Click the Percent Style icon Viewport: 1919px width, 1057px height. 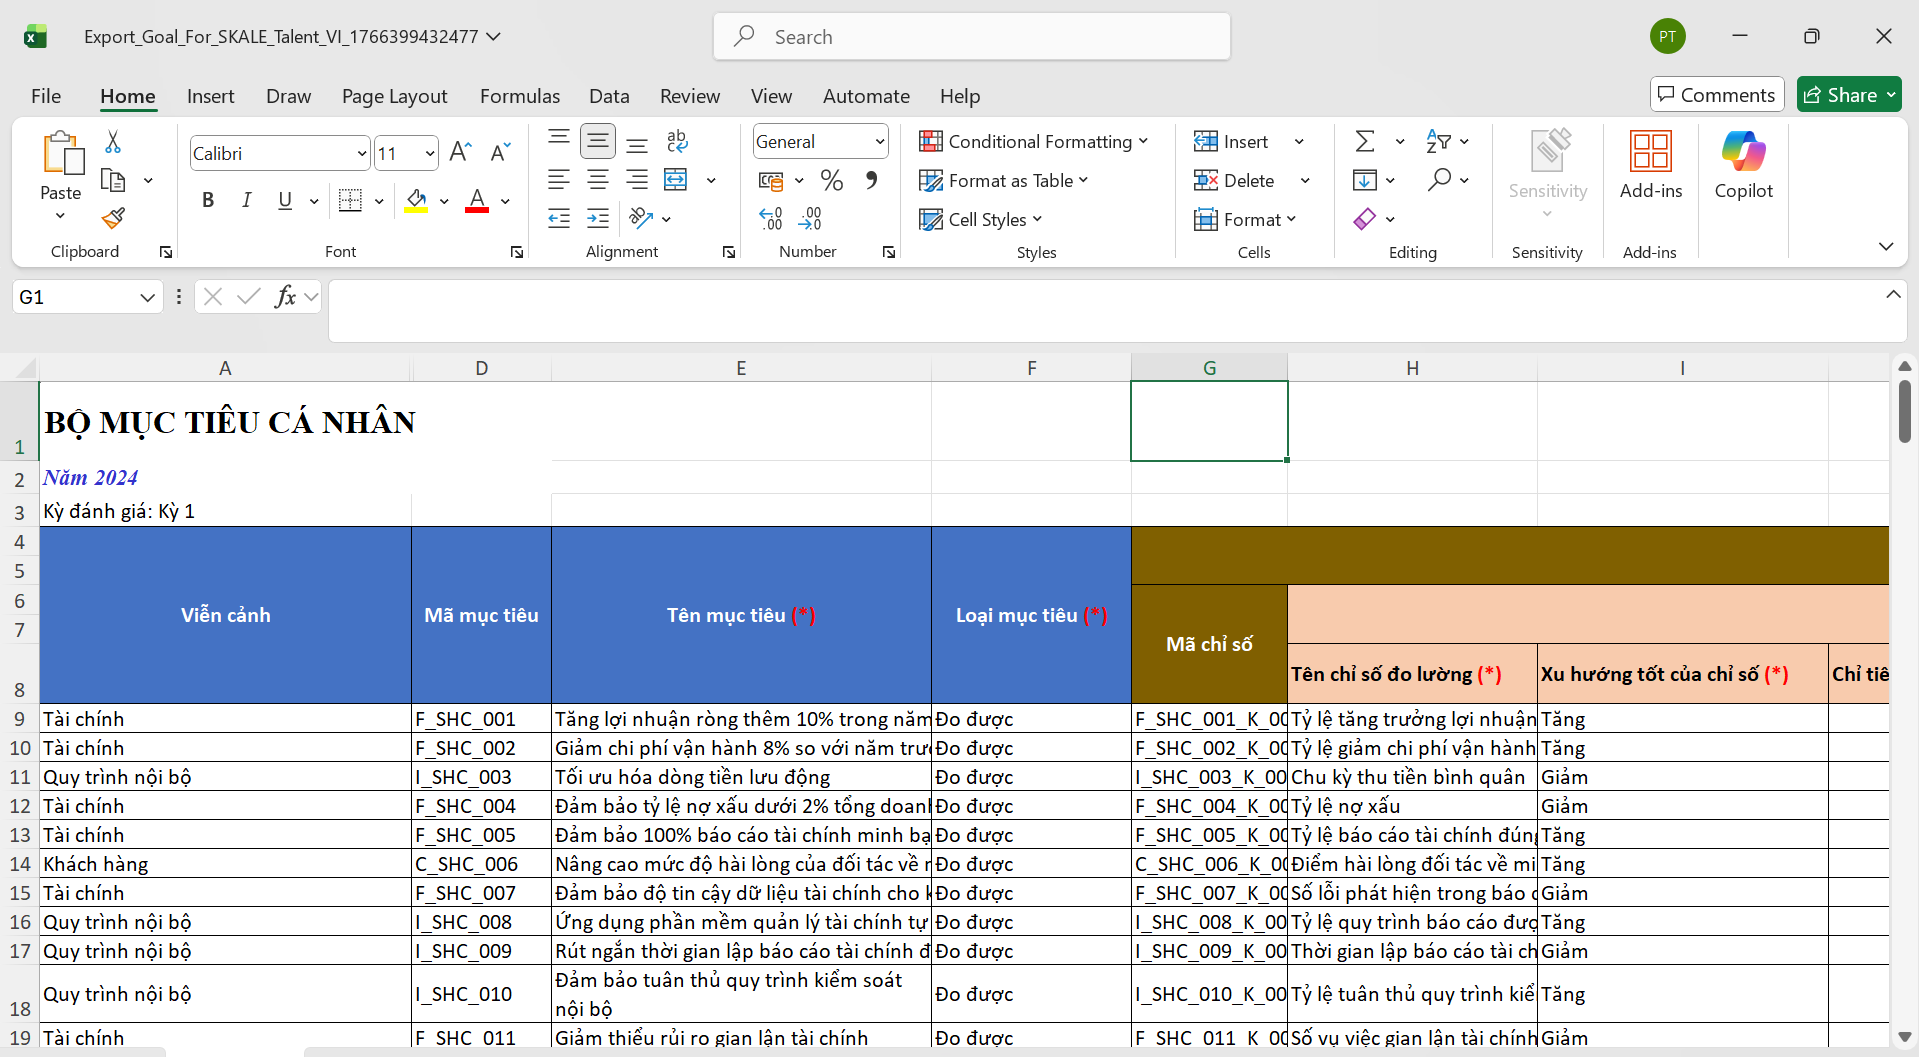pyautogui.click(x=831, y=180)
